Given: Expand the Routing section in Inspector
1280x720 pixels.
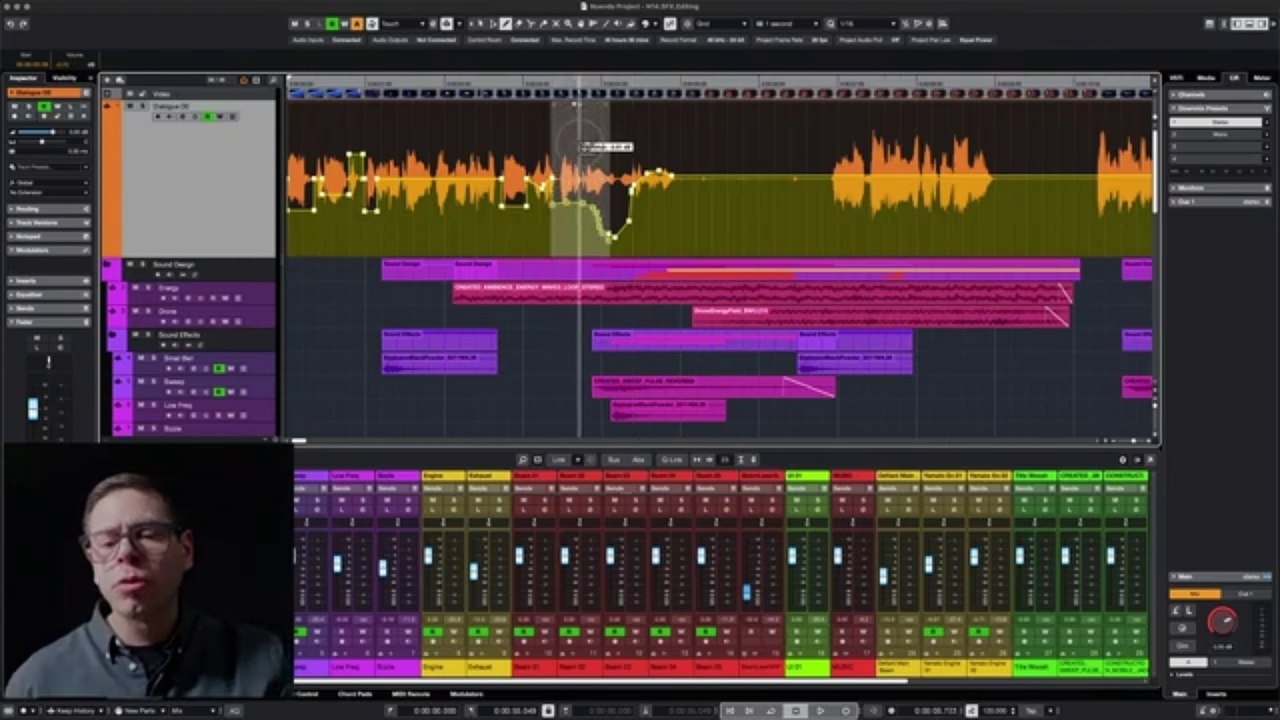Looking at the screenshot, I should click(x=49, y=209).
